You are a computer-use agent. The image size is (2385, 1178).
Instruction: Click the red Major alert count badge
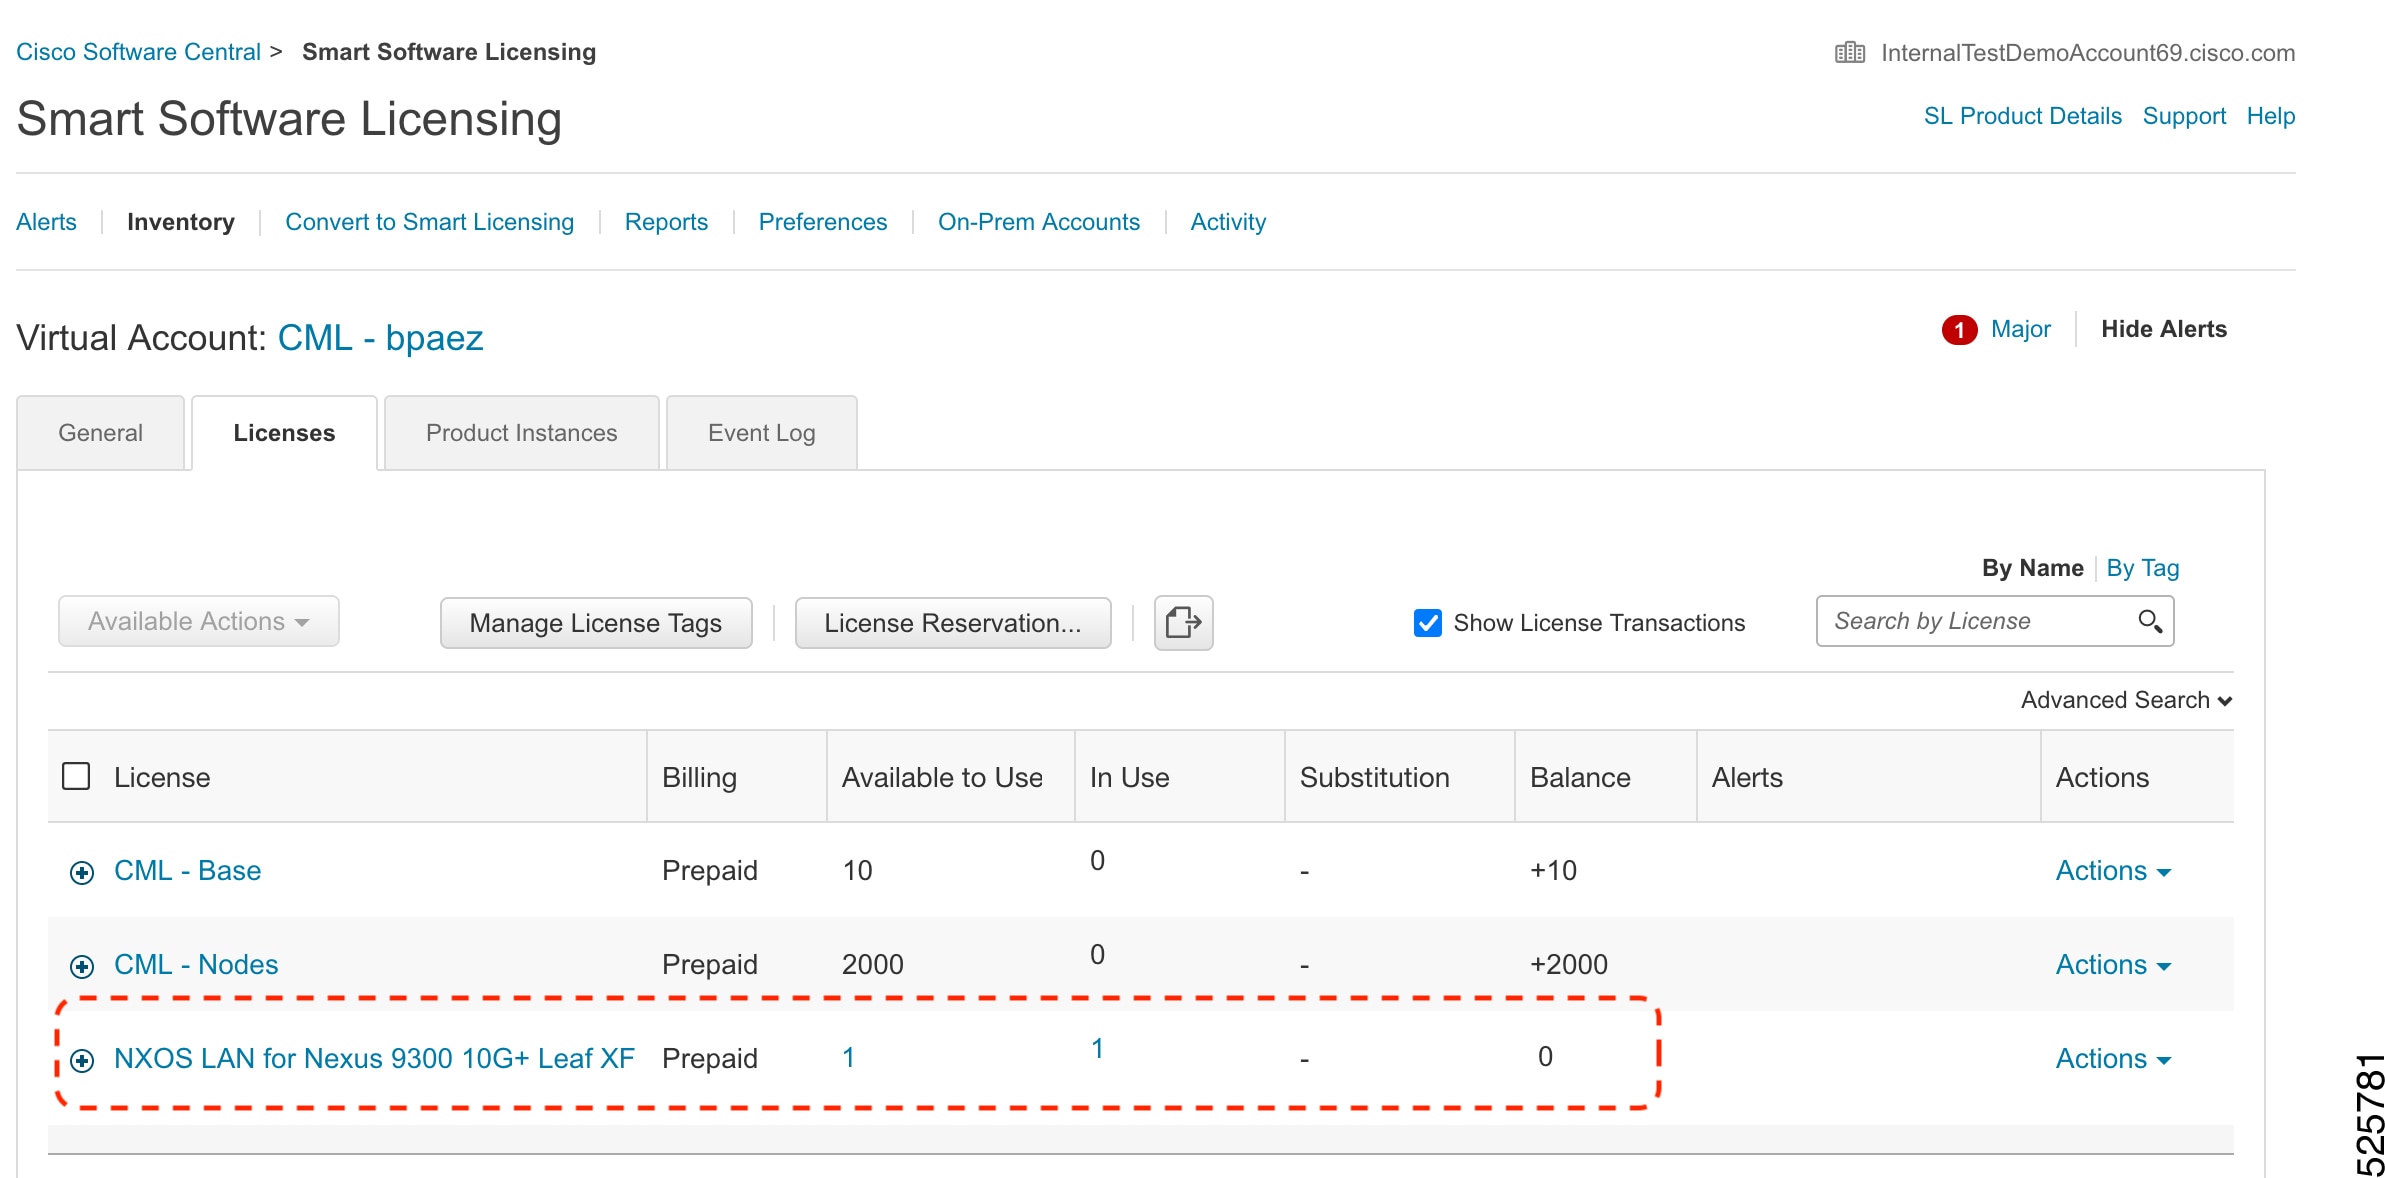click(1959, 330)
